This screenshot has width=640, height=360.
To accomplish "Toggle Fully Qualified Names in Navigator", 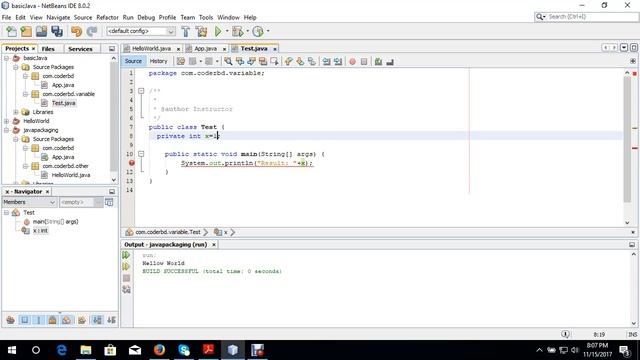I will pyautogui.click(x=82, y=320).
